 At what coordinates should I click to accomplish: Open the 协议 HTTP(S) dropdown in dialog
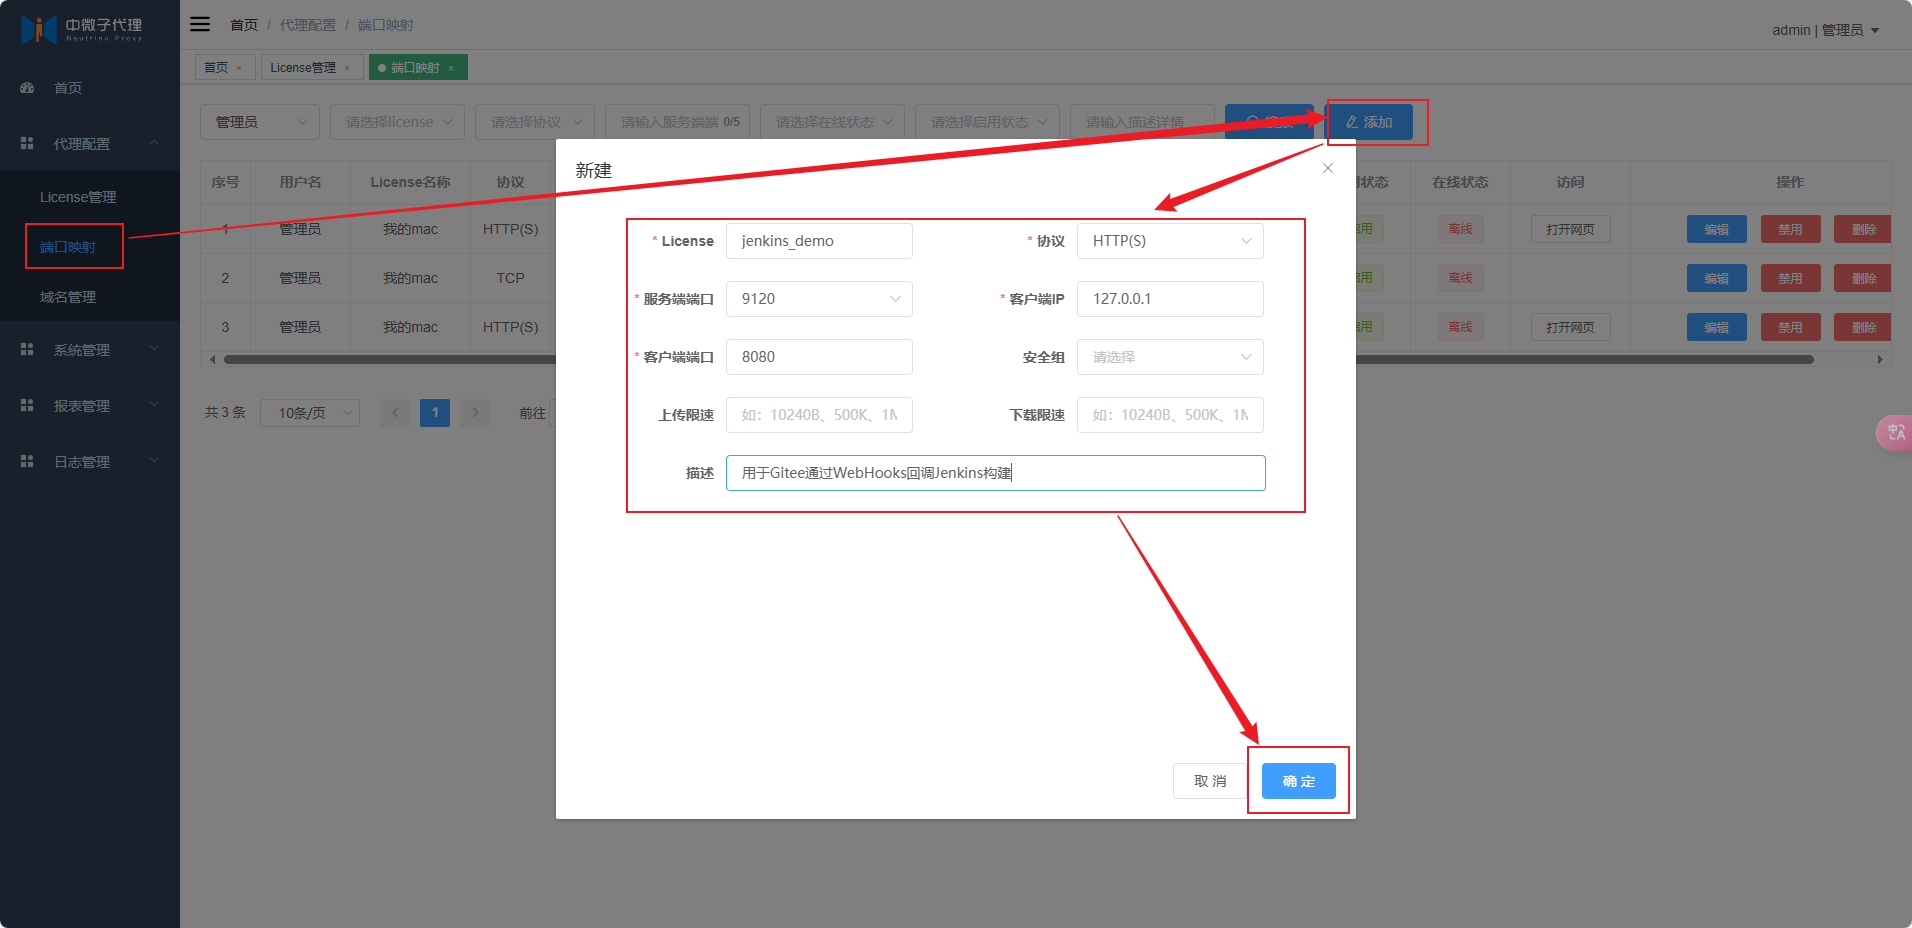(x=1170, y=241)
